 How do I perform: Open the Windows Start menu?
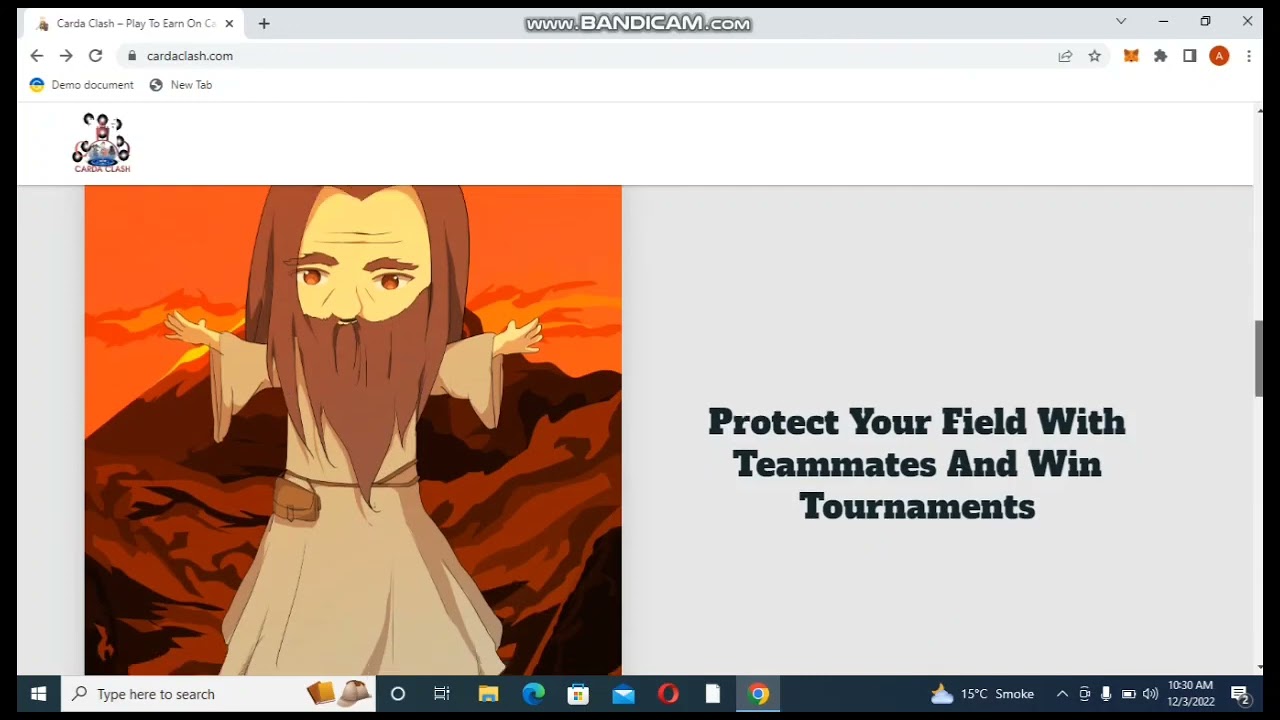(38, 694)
